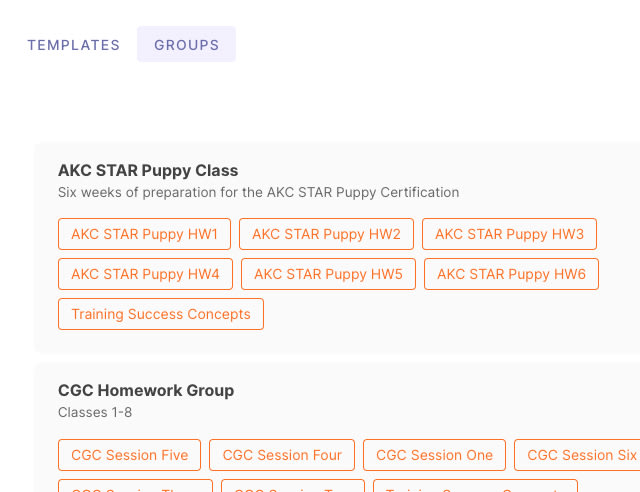Click the AKC STAR Puppy Class heading
This screenshot has height=492, width=640.
click(x=148, y=170)
